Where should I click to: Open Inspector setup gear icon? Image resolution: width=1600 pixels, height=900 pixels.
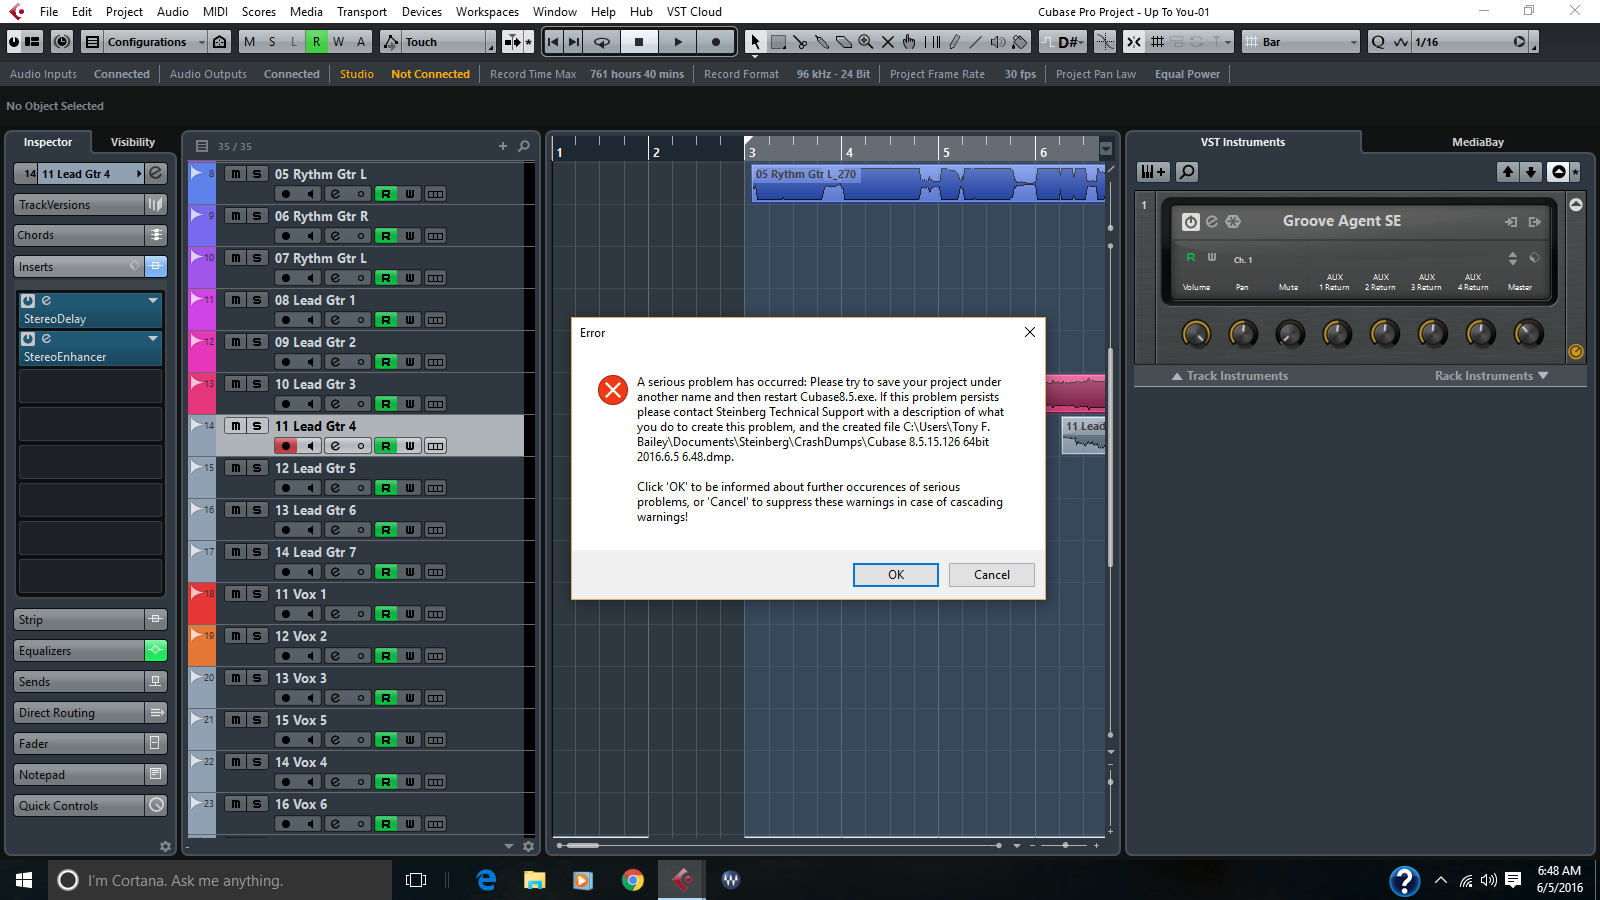click(165, 846)
